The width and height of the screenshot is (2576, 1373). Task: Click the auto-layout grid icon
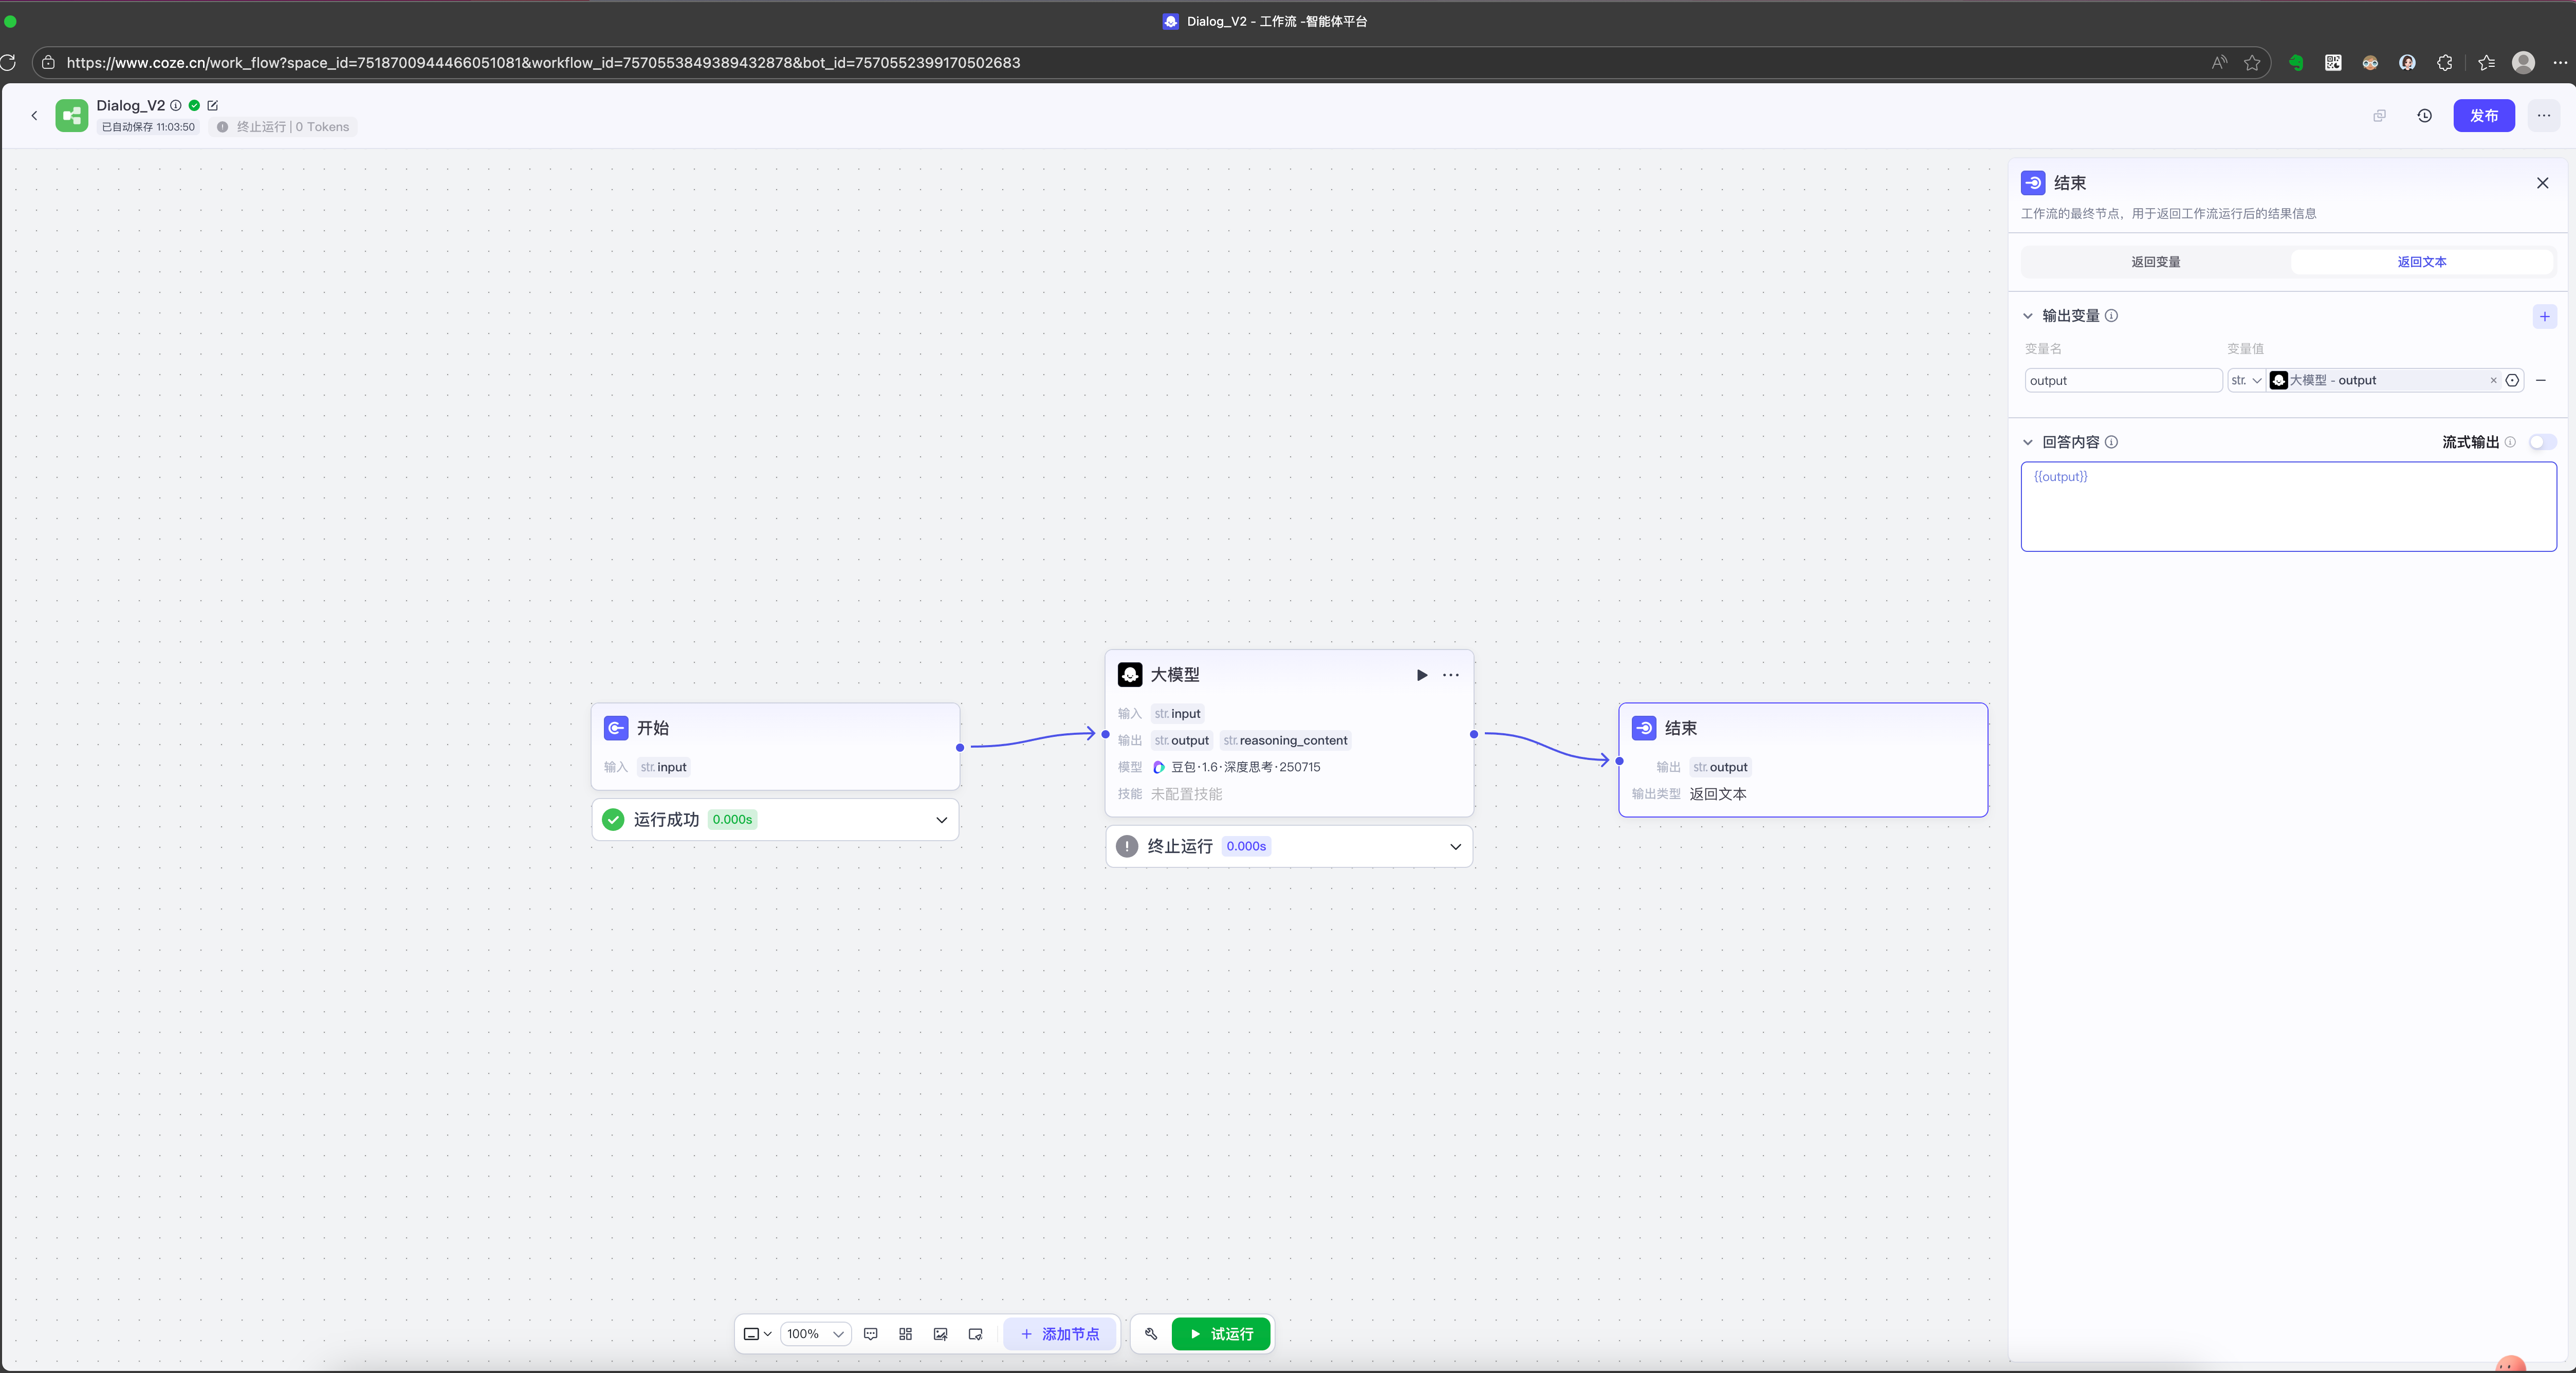[x=905, y=1334]
